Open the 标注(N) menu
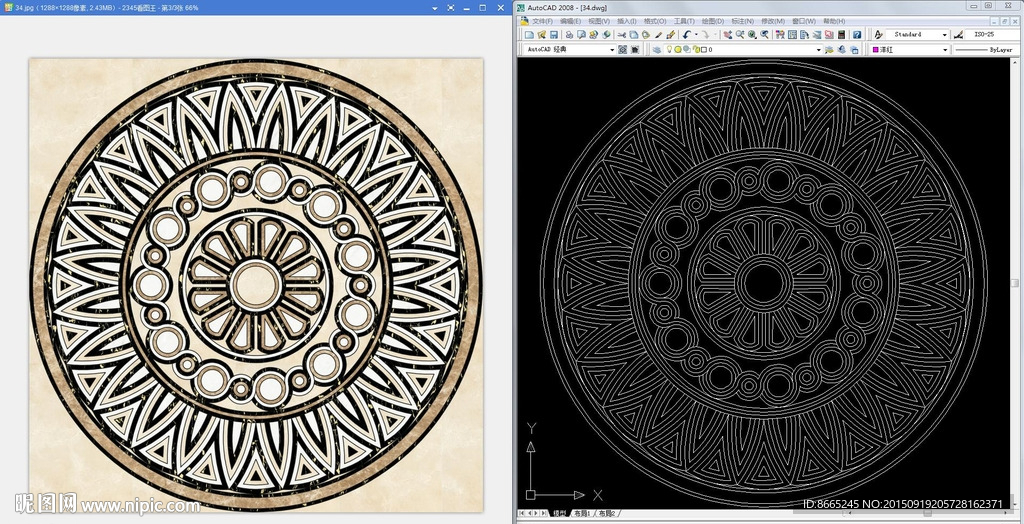This screenshot has width=1024, height=524. pyautogui.click(x=741, y=21)
